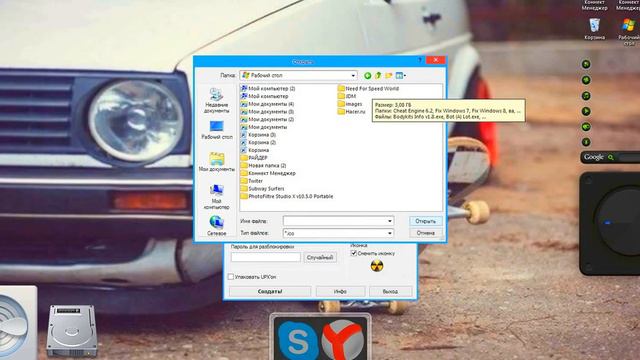The height and width of the screenshot is (360, 640).
Task: Select Корзина (3) shortcut
Action: 258,135
